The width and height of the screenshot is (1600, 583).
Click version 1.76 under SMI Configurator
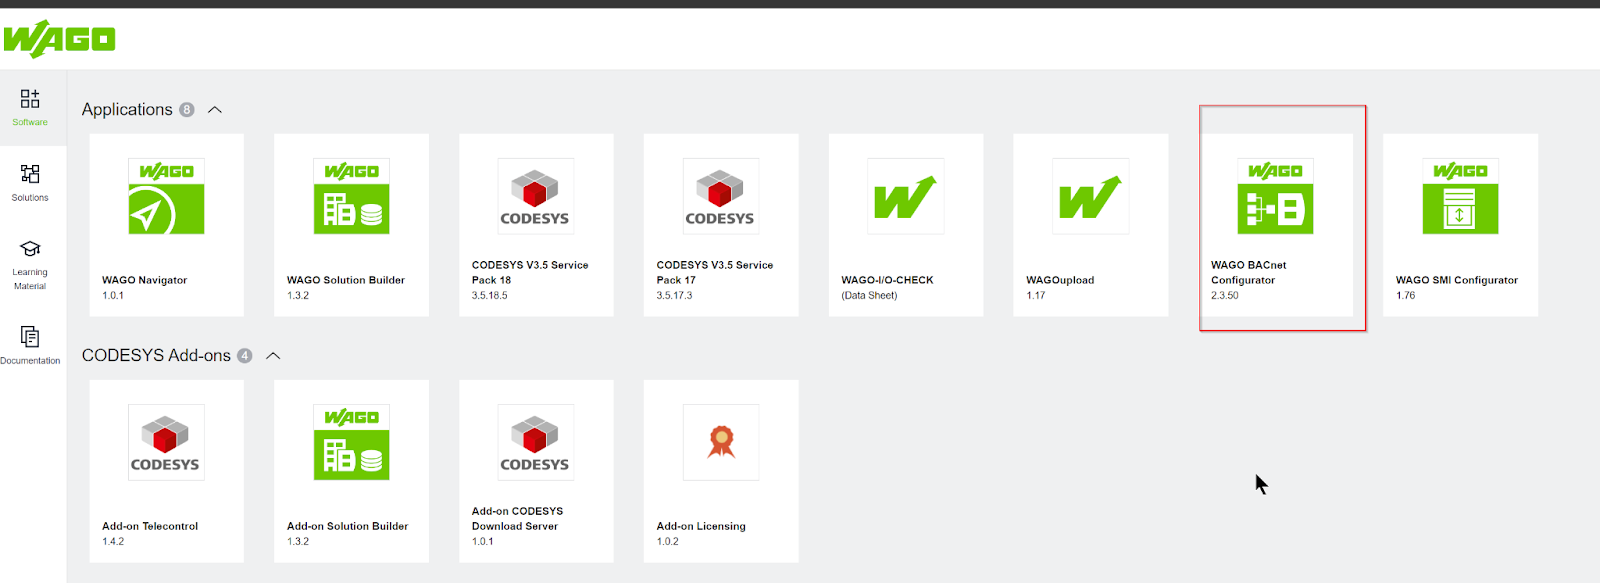coord(1406,296)
